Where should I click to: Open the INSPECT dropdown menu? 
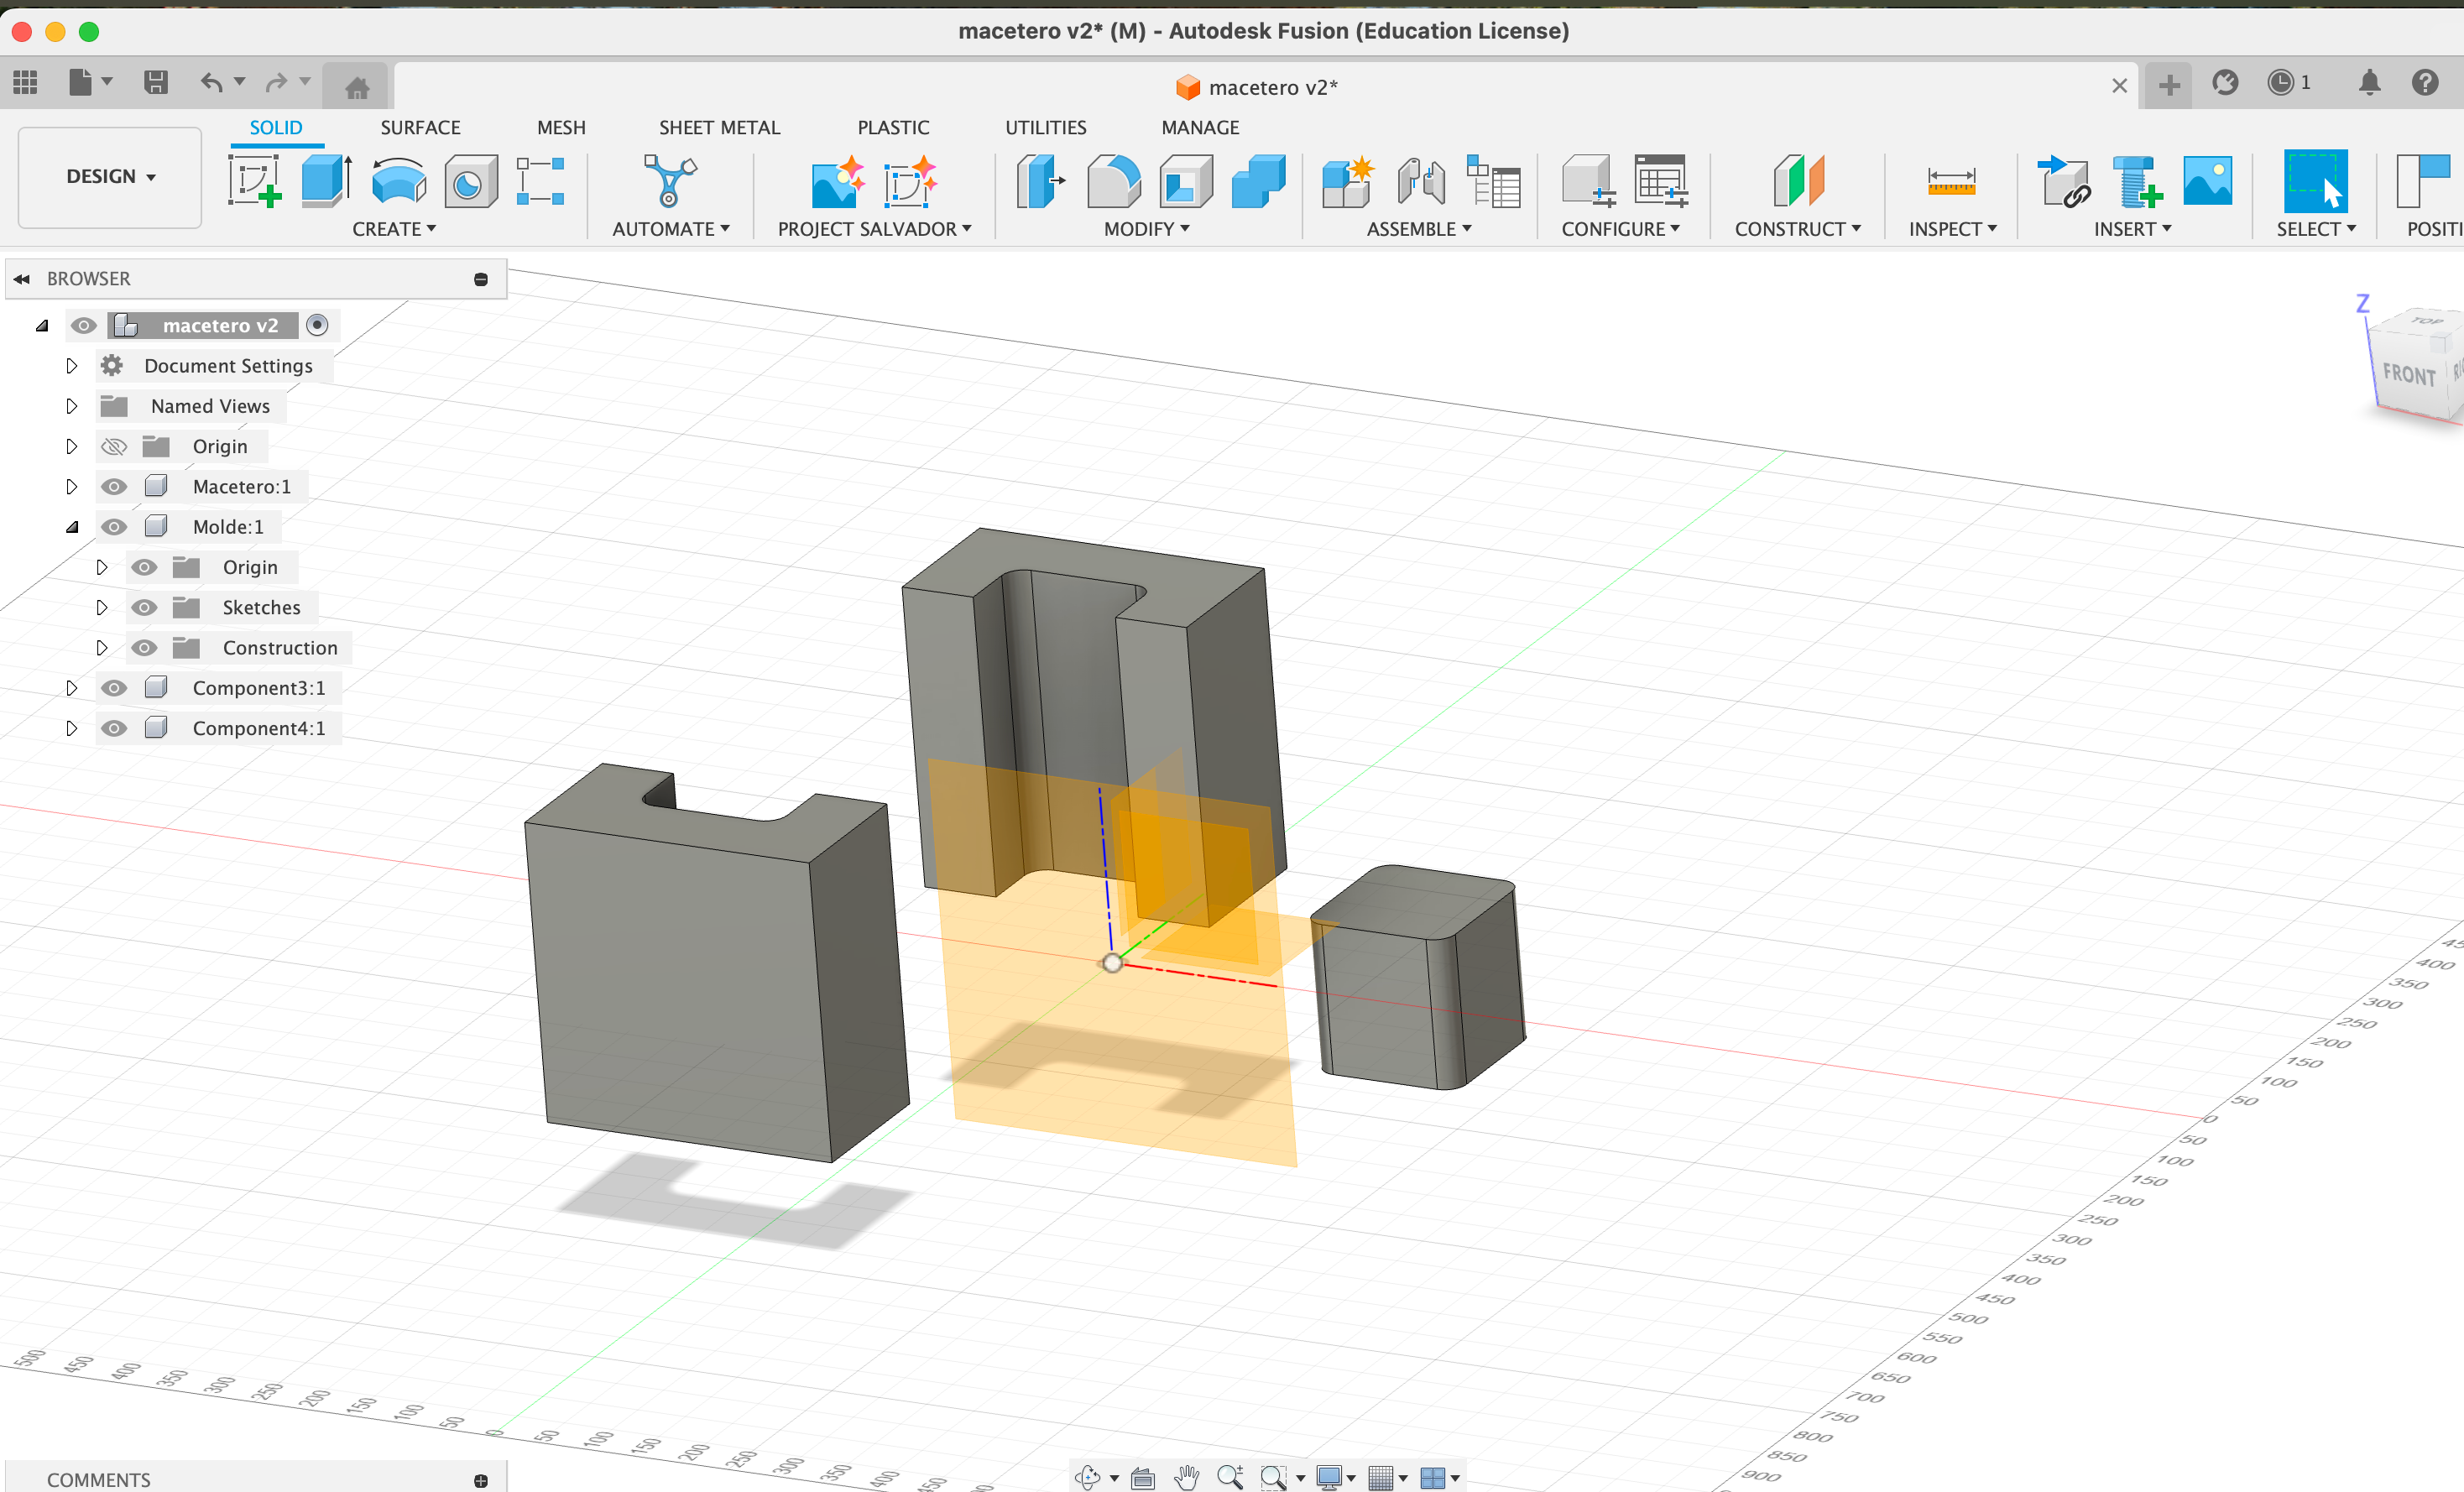click(x=1952, y=229)
